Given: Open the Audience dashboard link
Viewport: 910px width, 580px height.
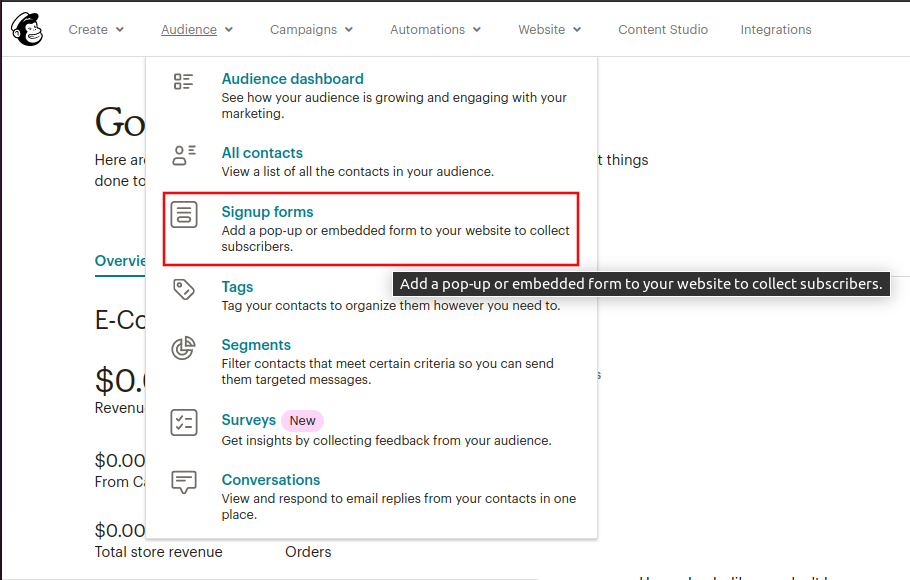Looking at the screenshot, I should 292,79.
